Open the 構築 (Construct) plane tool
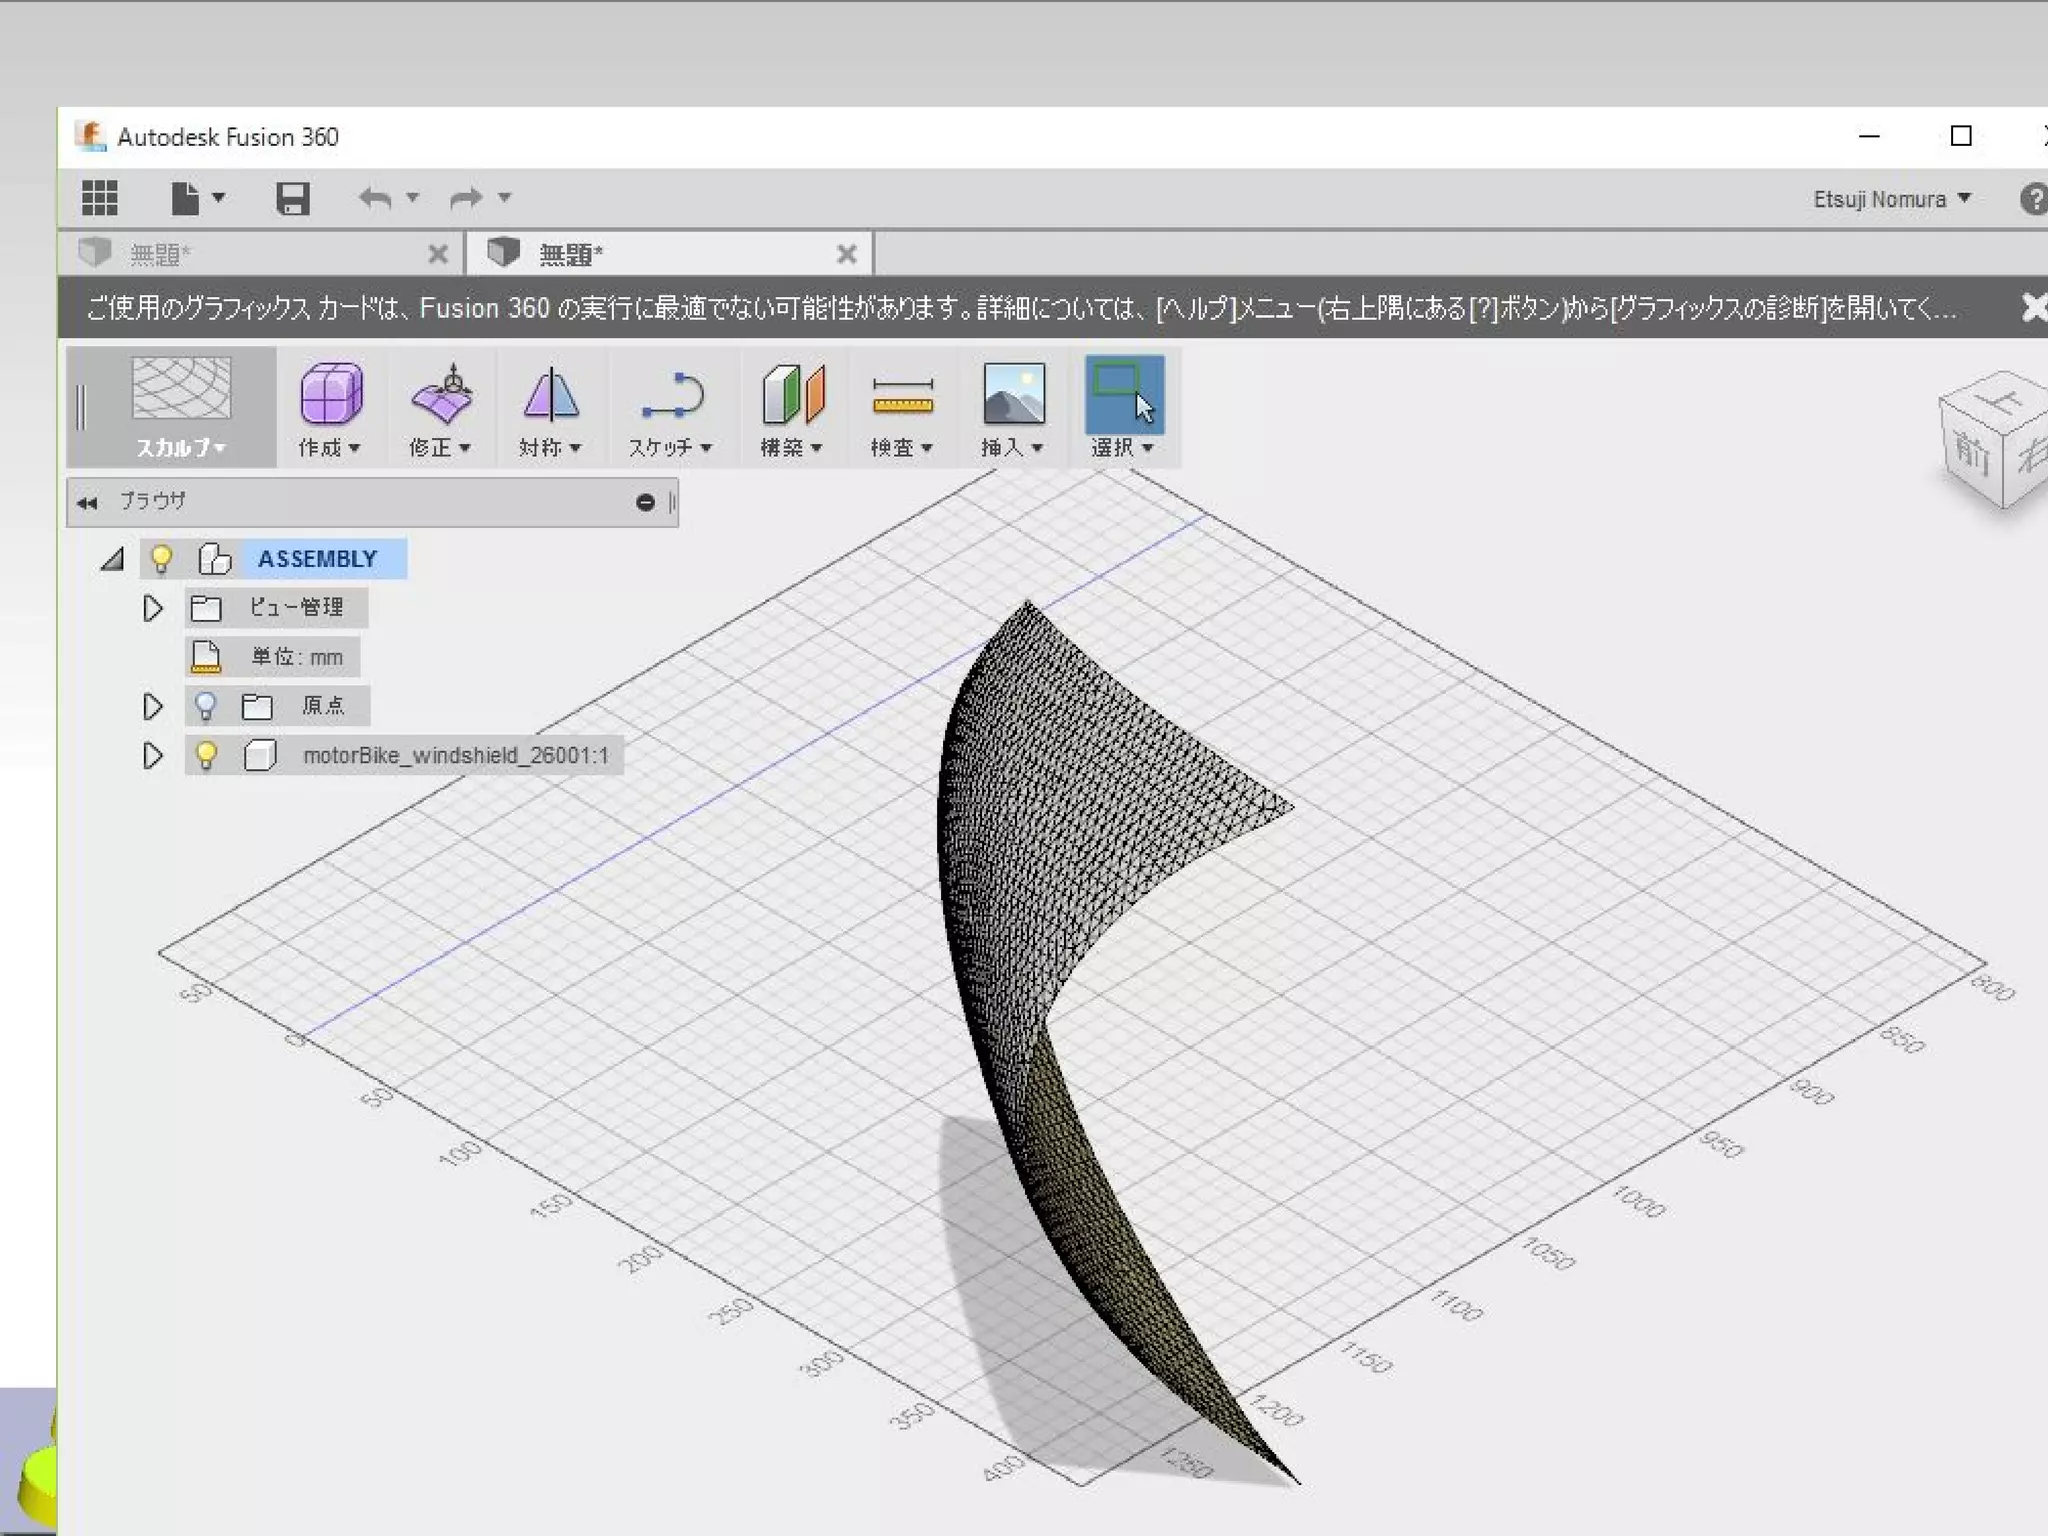This screenshot has height=1536, width=2048. pyautogui.click(x=792, y=395)
